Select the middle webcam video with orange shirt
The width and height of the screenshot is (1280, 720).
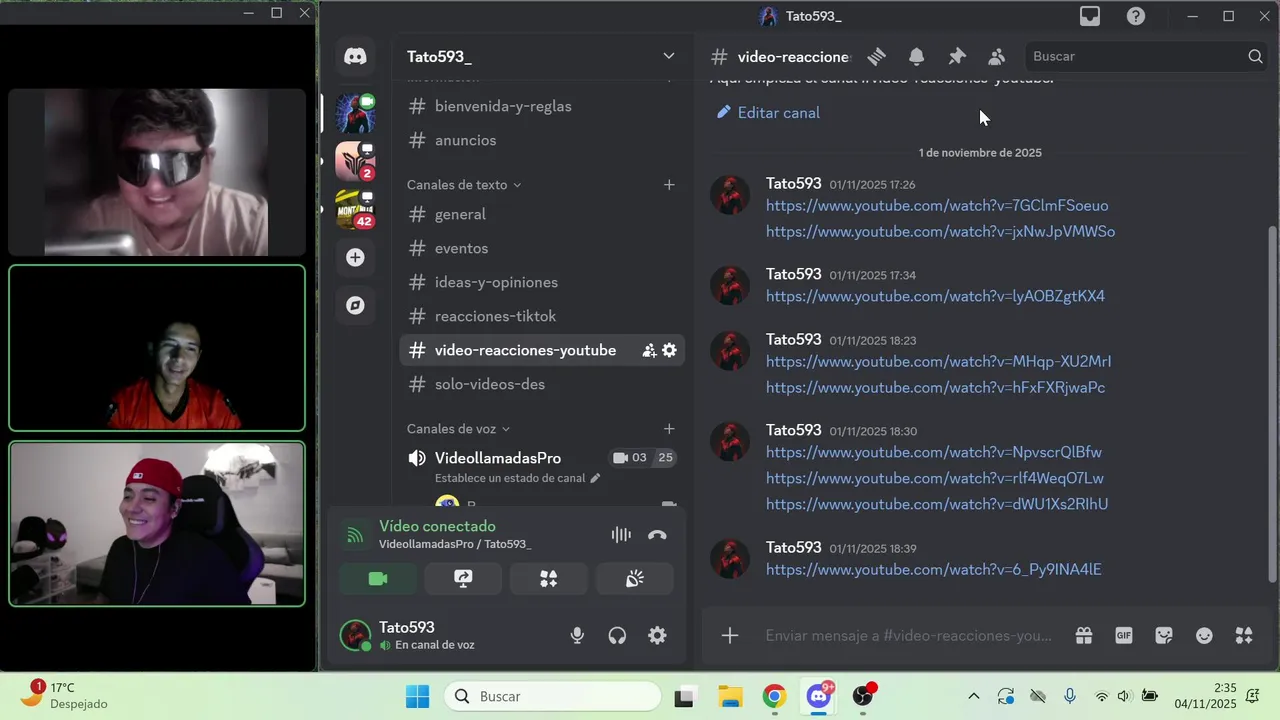pos(157,348)
